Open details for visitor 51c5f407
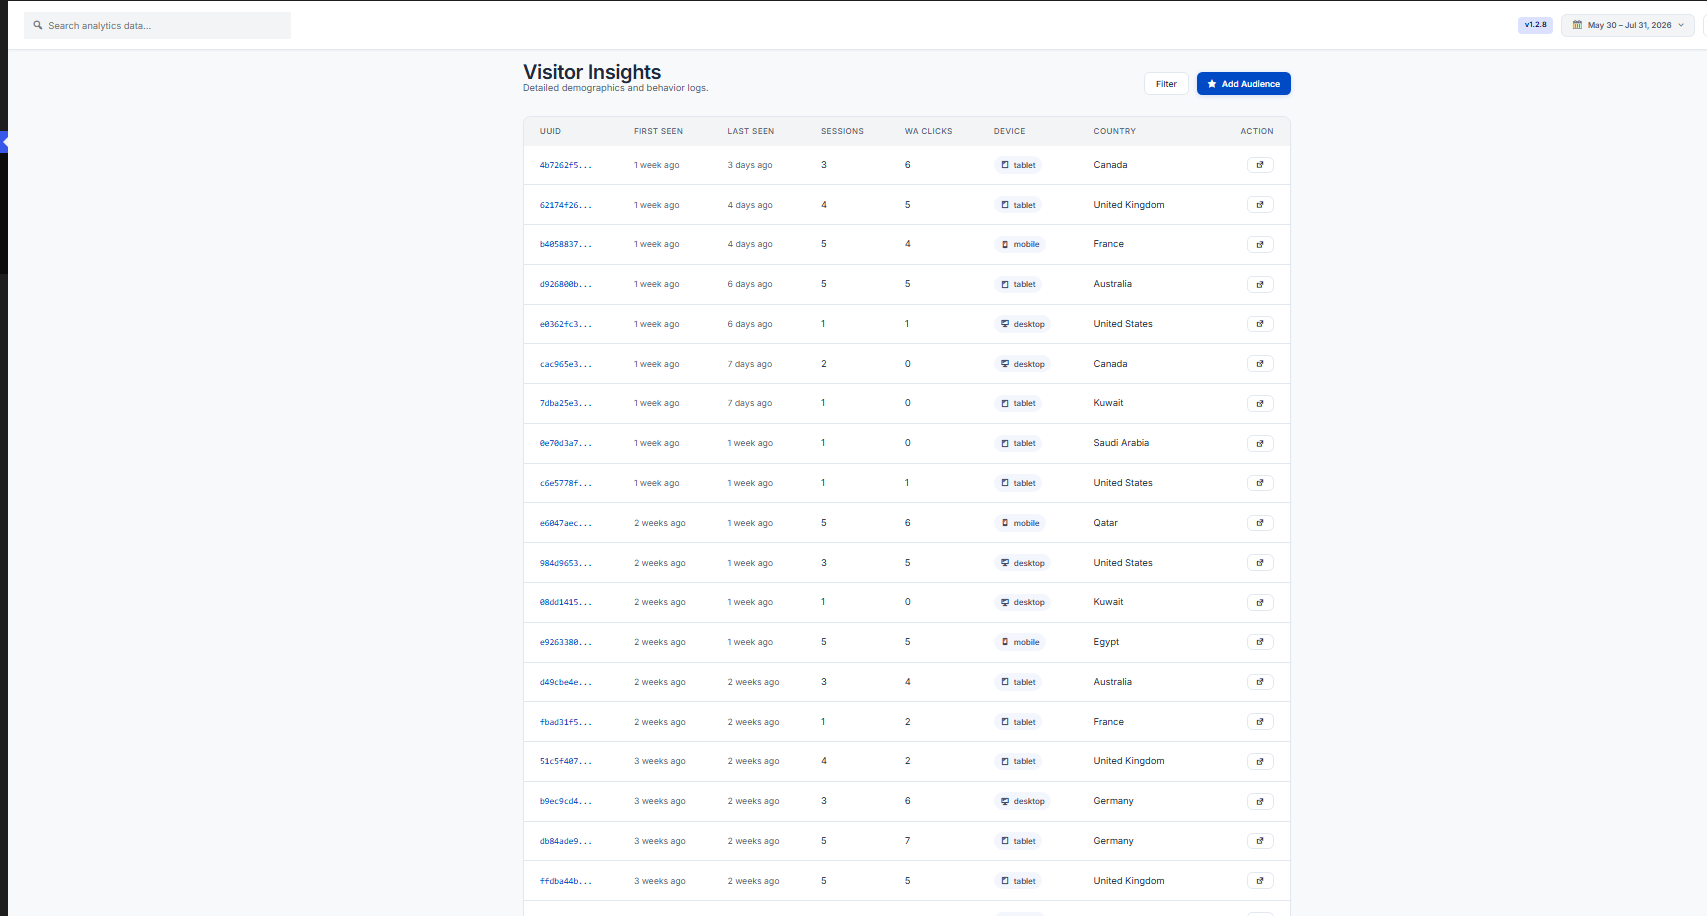 click(x=1260, y=761)
